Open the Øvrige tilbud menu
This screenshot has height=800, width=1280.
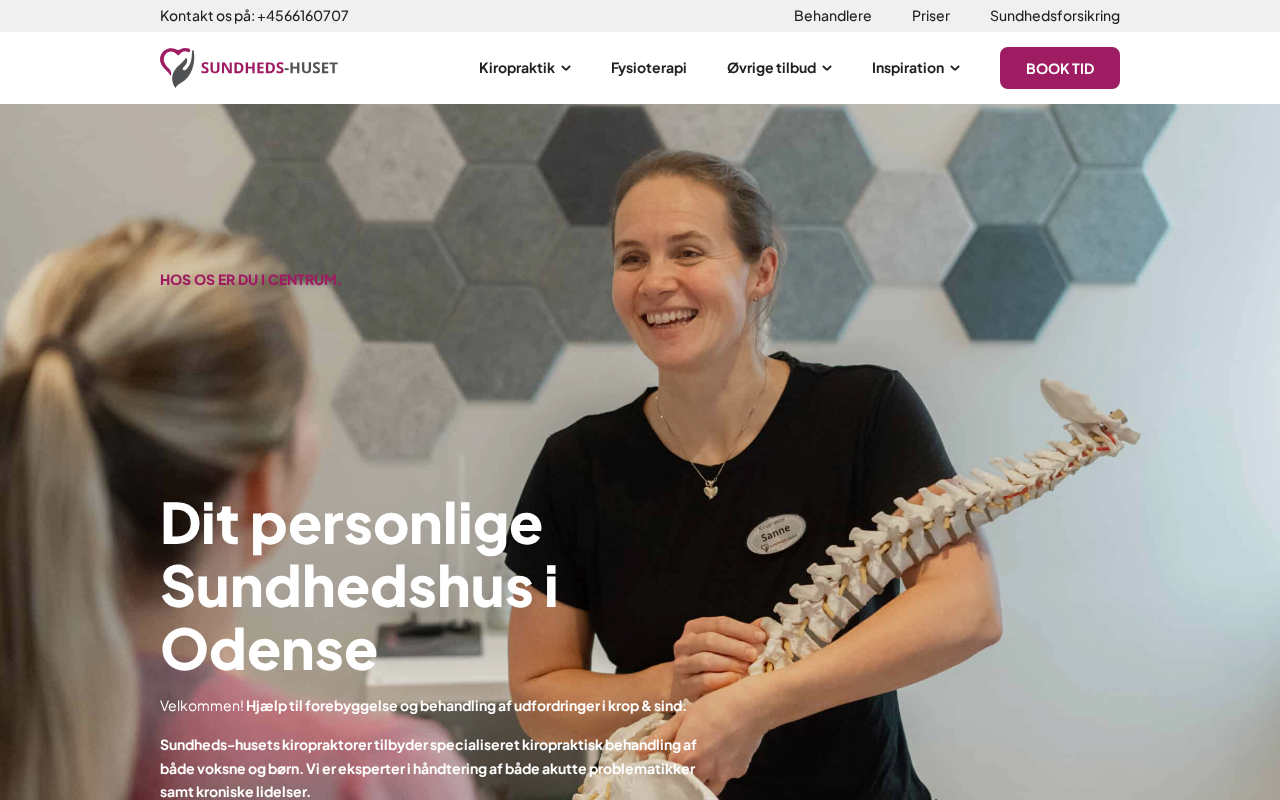click(771, 68)
